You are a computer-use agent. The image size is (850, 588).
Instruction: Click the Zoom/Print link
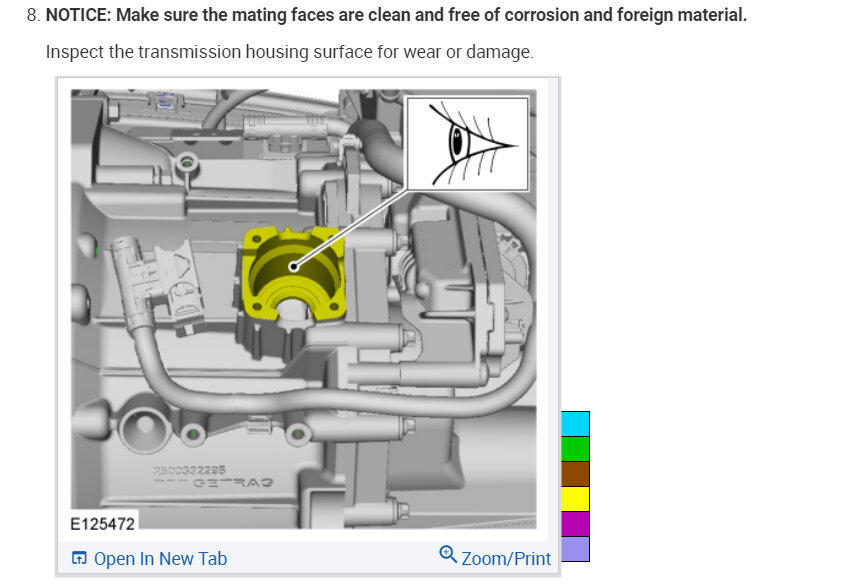coord(506,559)
